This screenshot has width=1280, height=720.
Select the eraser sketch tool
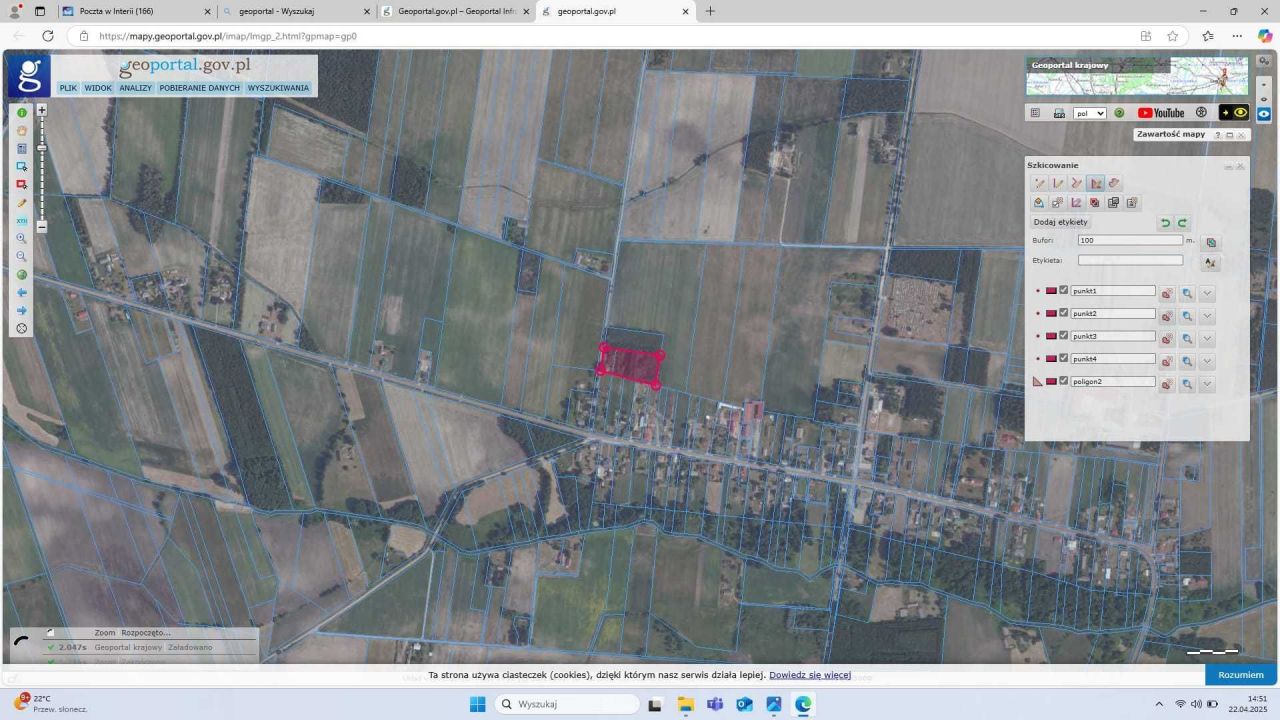click(1114, 183)
